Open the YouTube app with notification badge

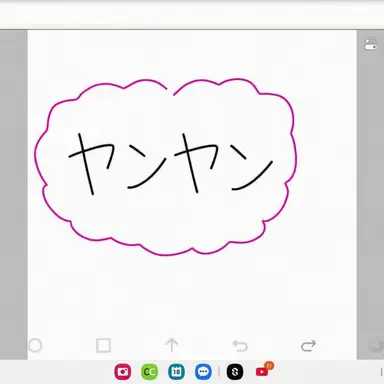[263, 371]
